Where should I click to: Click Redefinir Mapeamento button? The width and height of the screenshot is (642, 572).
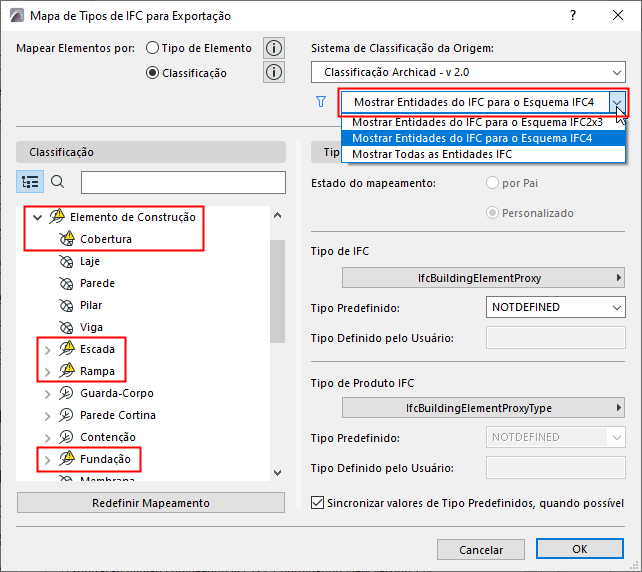(x=151, y=503)
